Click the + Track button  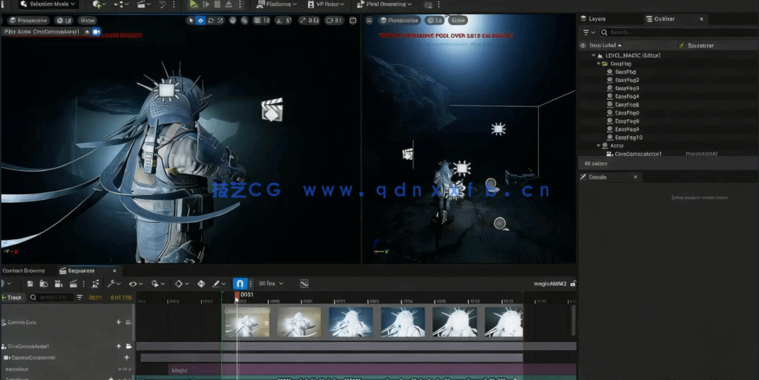click(12, 297)
